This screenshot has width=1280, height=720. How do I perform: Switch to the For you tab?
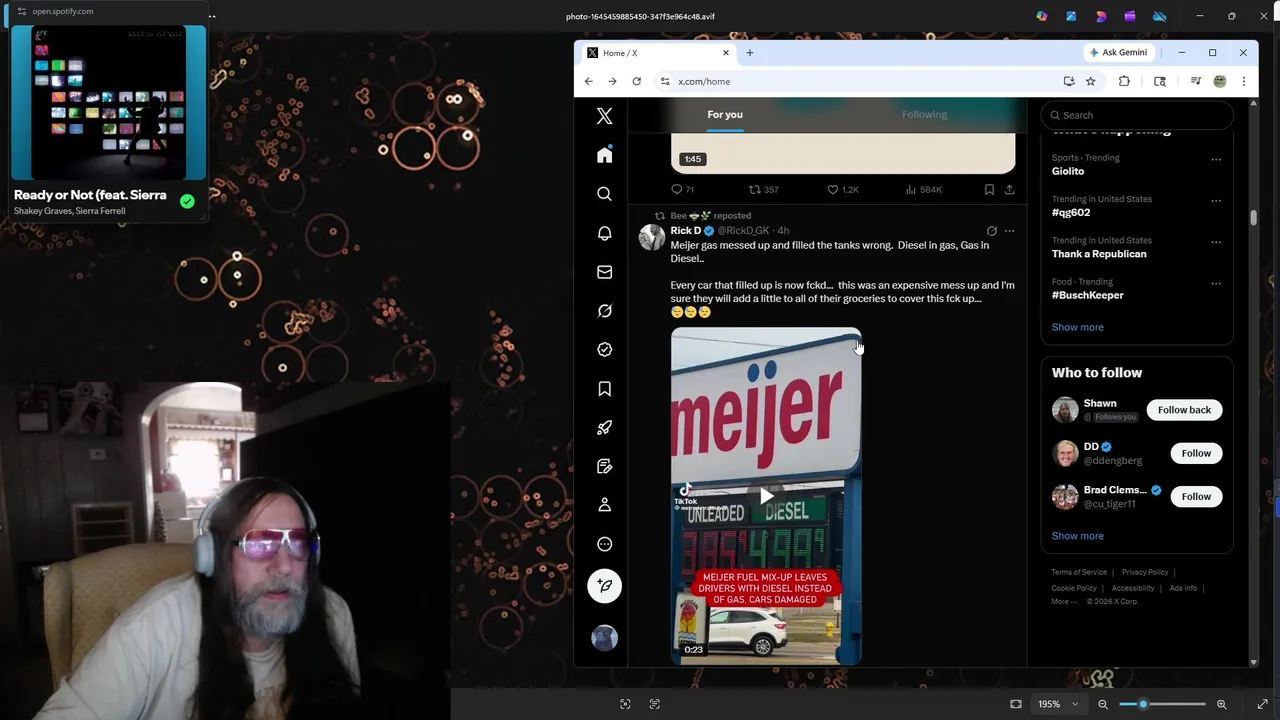click(x=725, y=114)
